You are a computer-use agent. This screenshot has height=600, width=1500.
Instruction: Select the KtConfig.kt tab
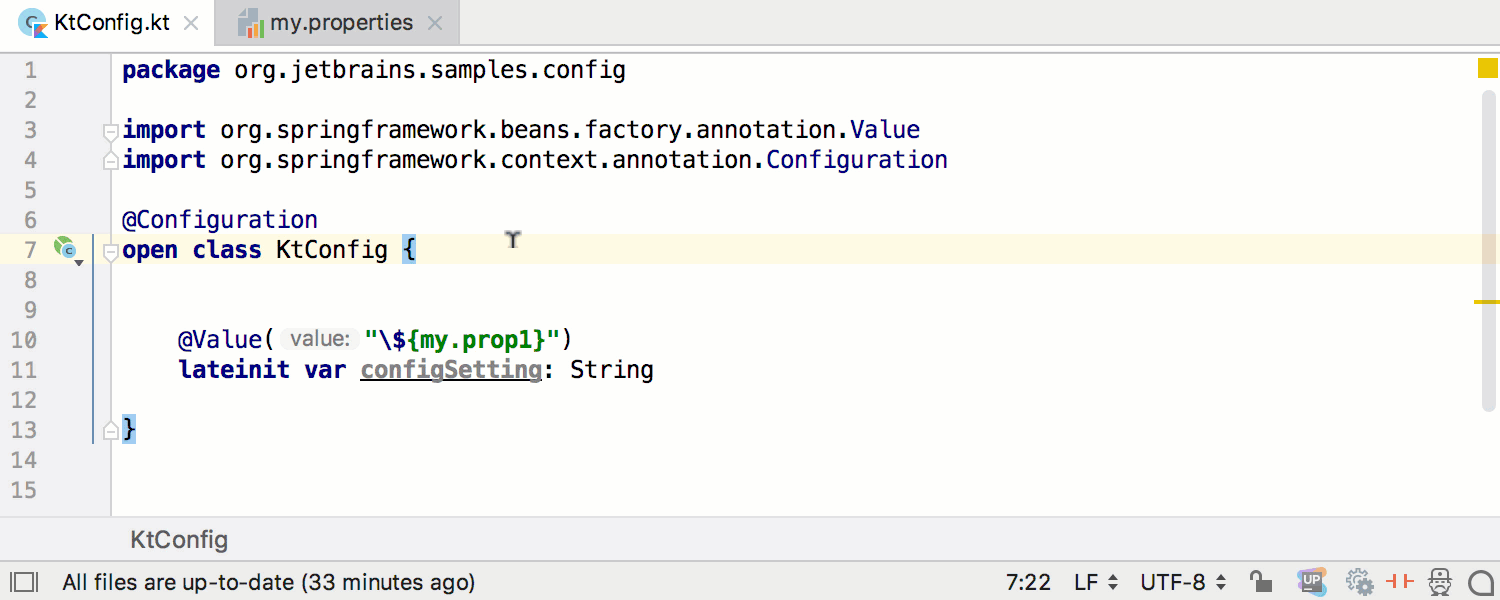click(x=110, y=21)
